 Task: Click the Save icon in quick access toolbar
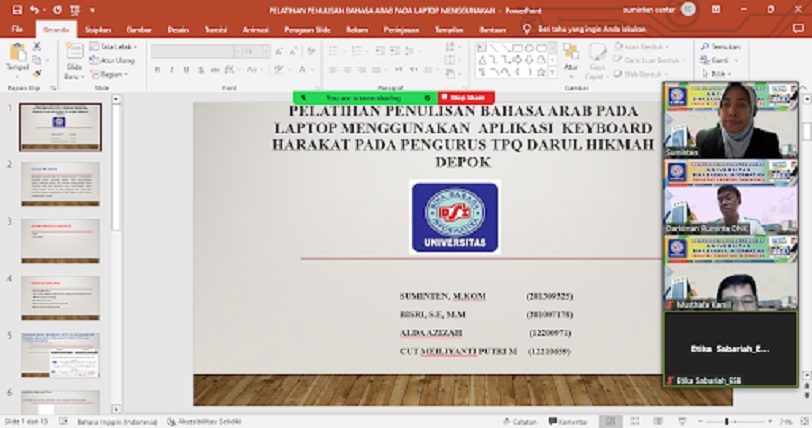tap(17, 10)
